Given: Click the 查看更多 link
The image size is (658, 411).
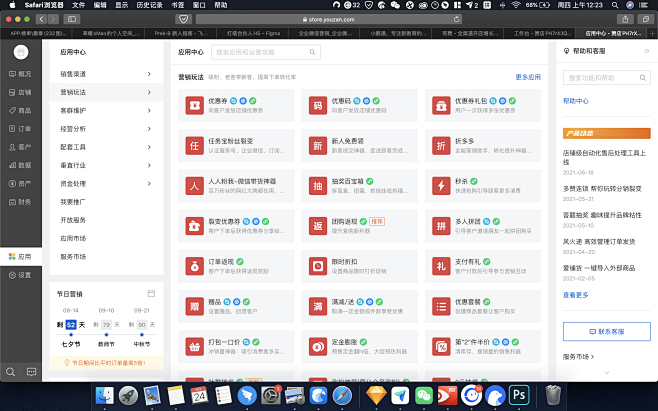Looking at the screenshot, I should click(x=575, y=295).
